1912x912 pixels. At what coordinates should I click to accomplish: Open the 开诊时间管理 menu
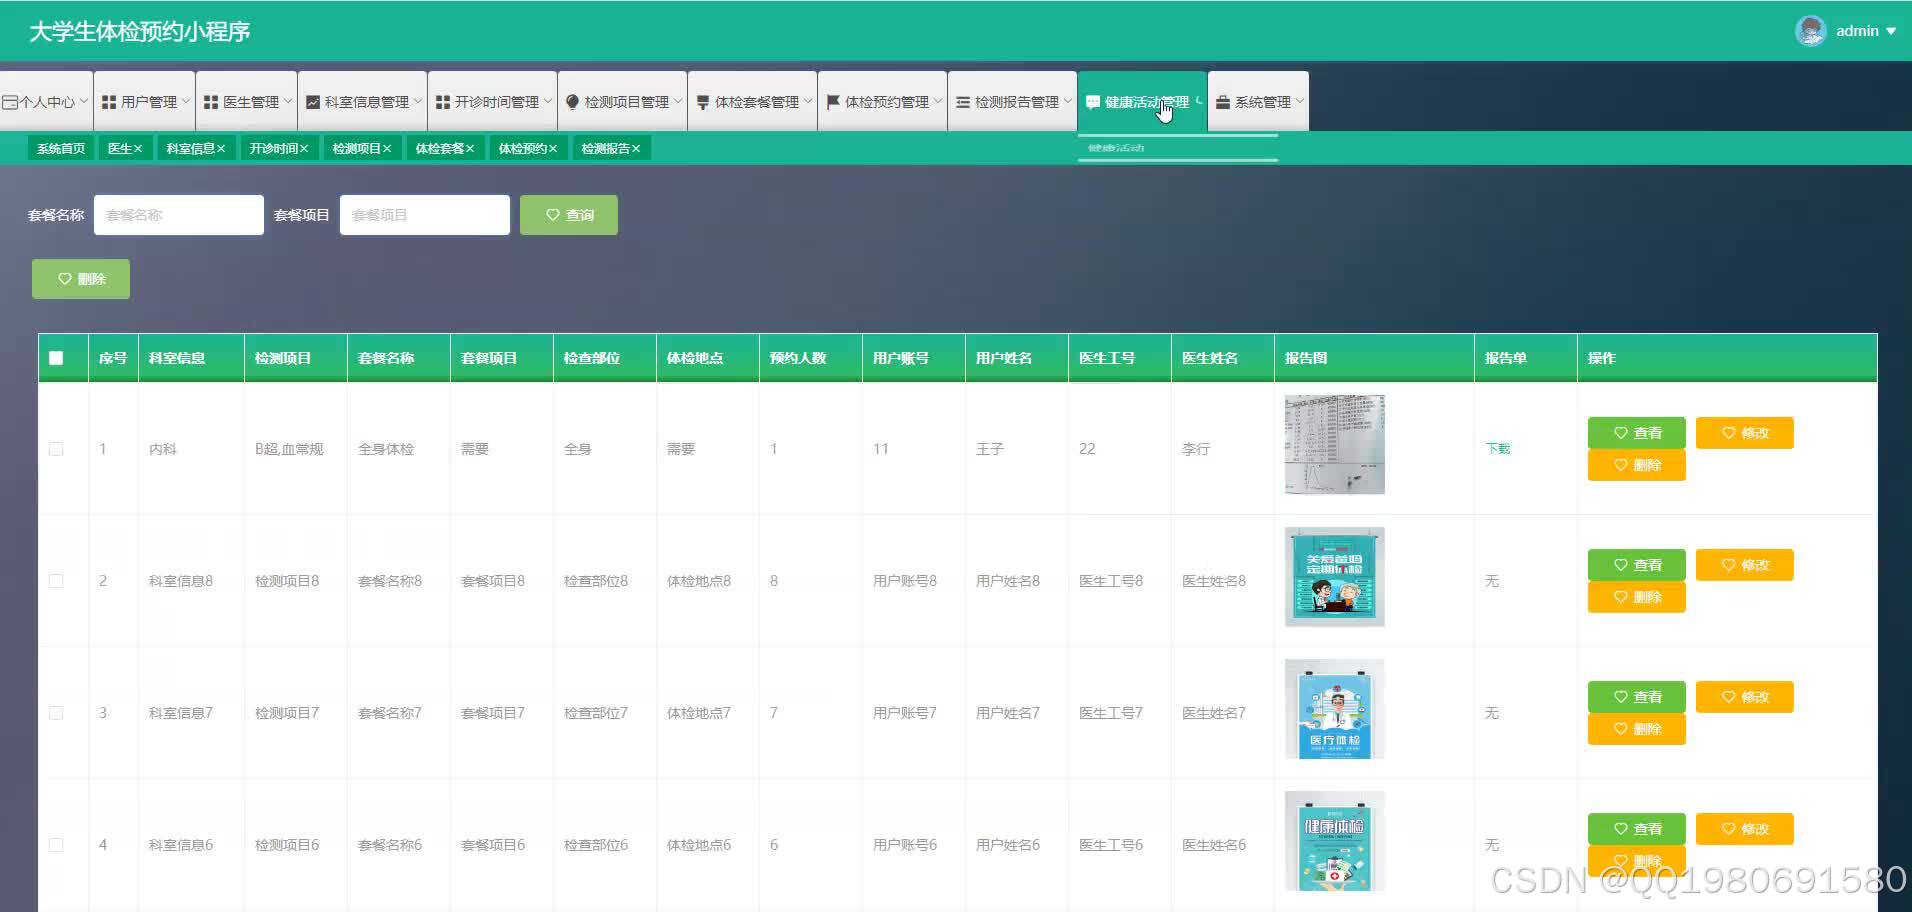[x=493, y=101]
